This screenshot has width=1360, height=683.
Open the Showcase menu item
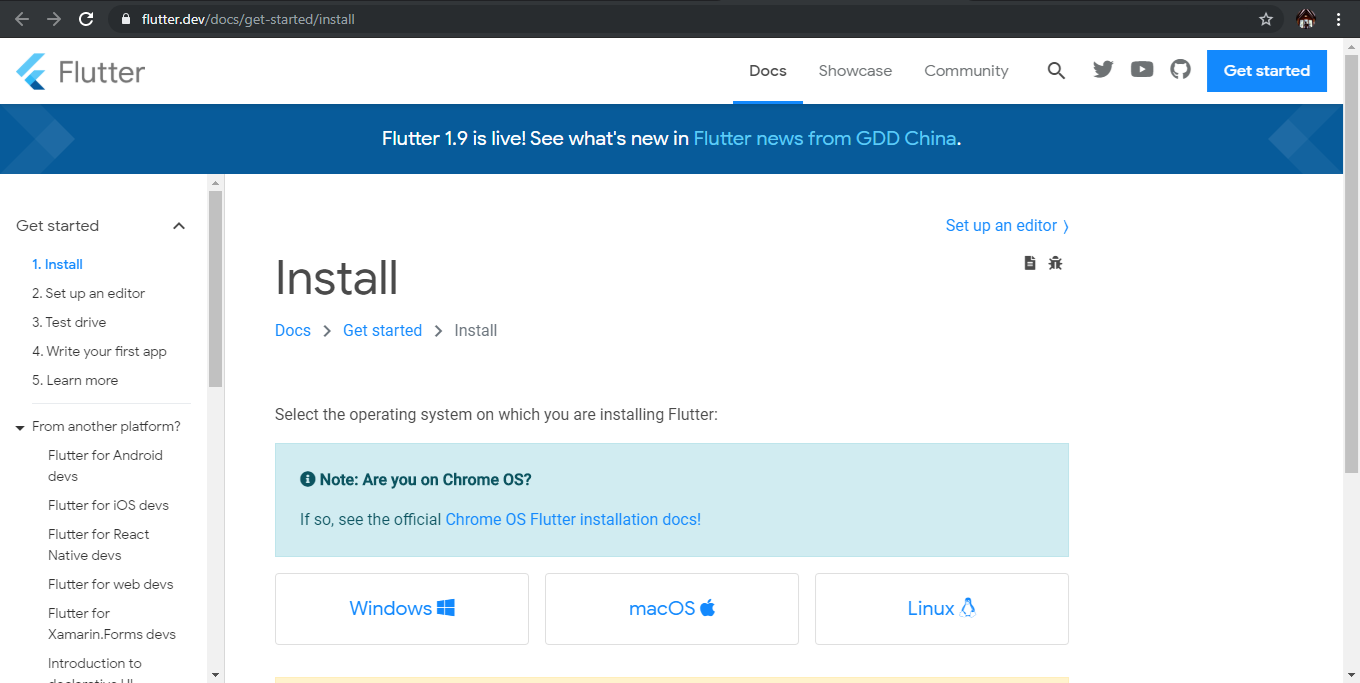(x=855, y=70)
